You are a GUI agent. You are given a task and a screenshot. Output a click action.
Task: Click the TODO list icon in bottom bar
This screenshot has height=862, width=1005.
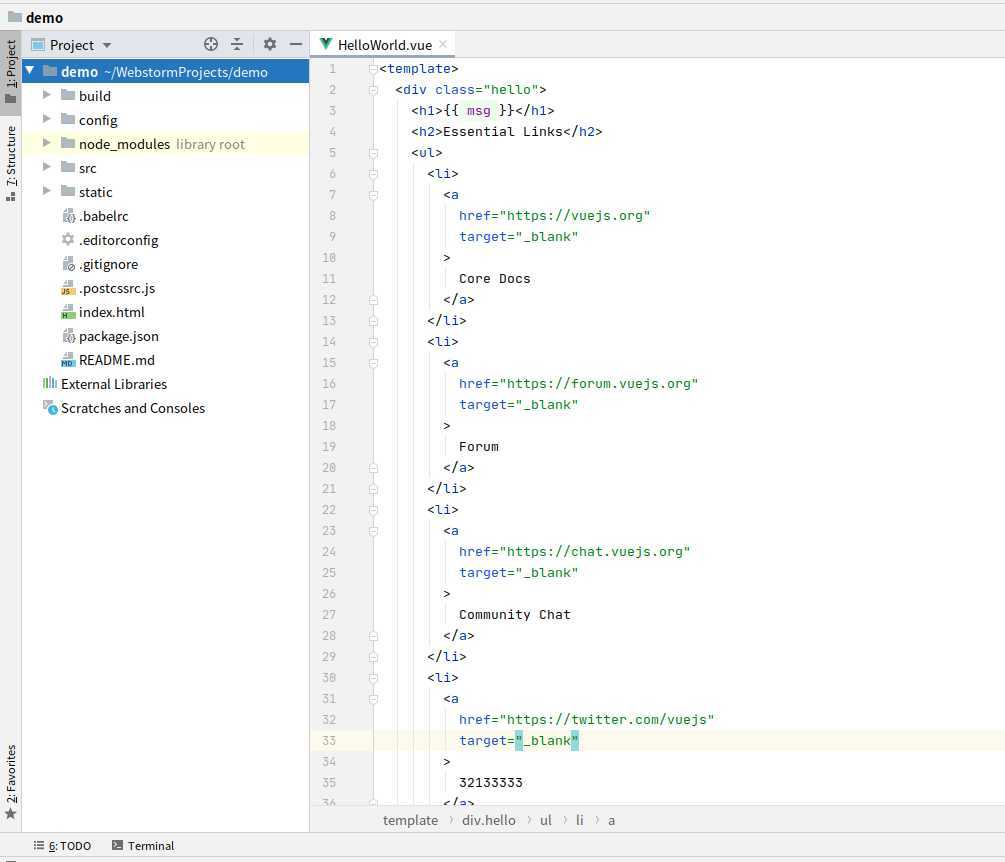pyautogui.click(x=39, y=845)
